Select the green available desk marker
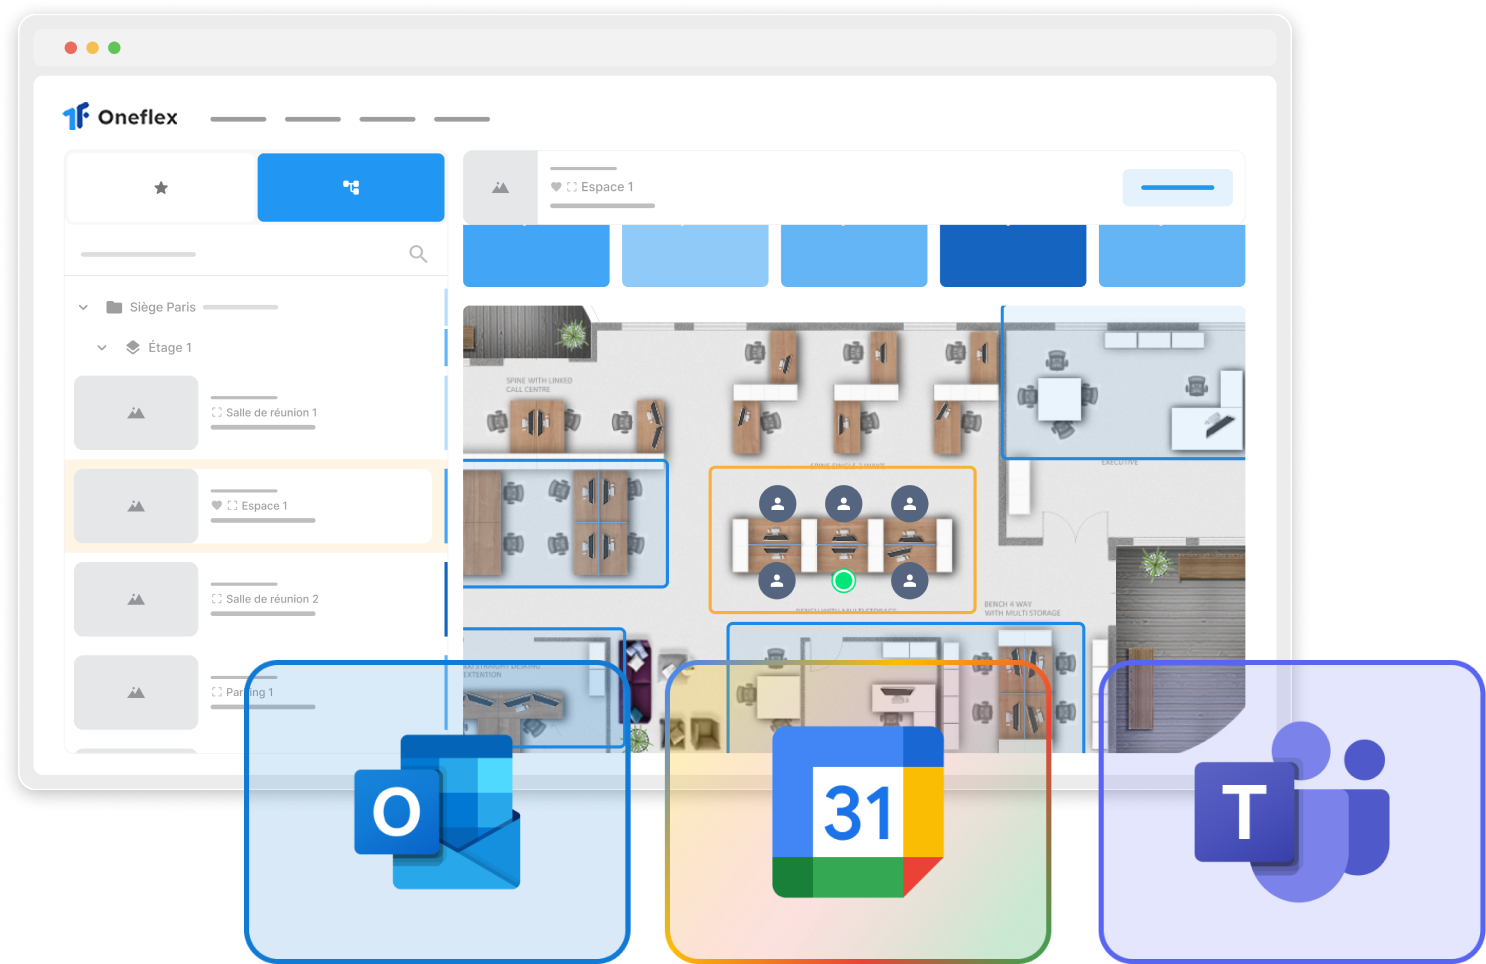This screenshot has width=1486, height=964. 844,581
